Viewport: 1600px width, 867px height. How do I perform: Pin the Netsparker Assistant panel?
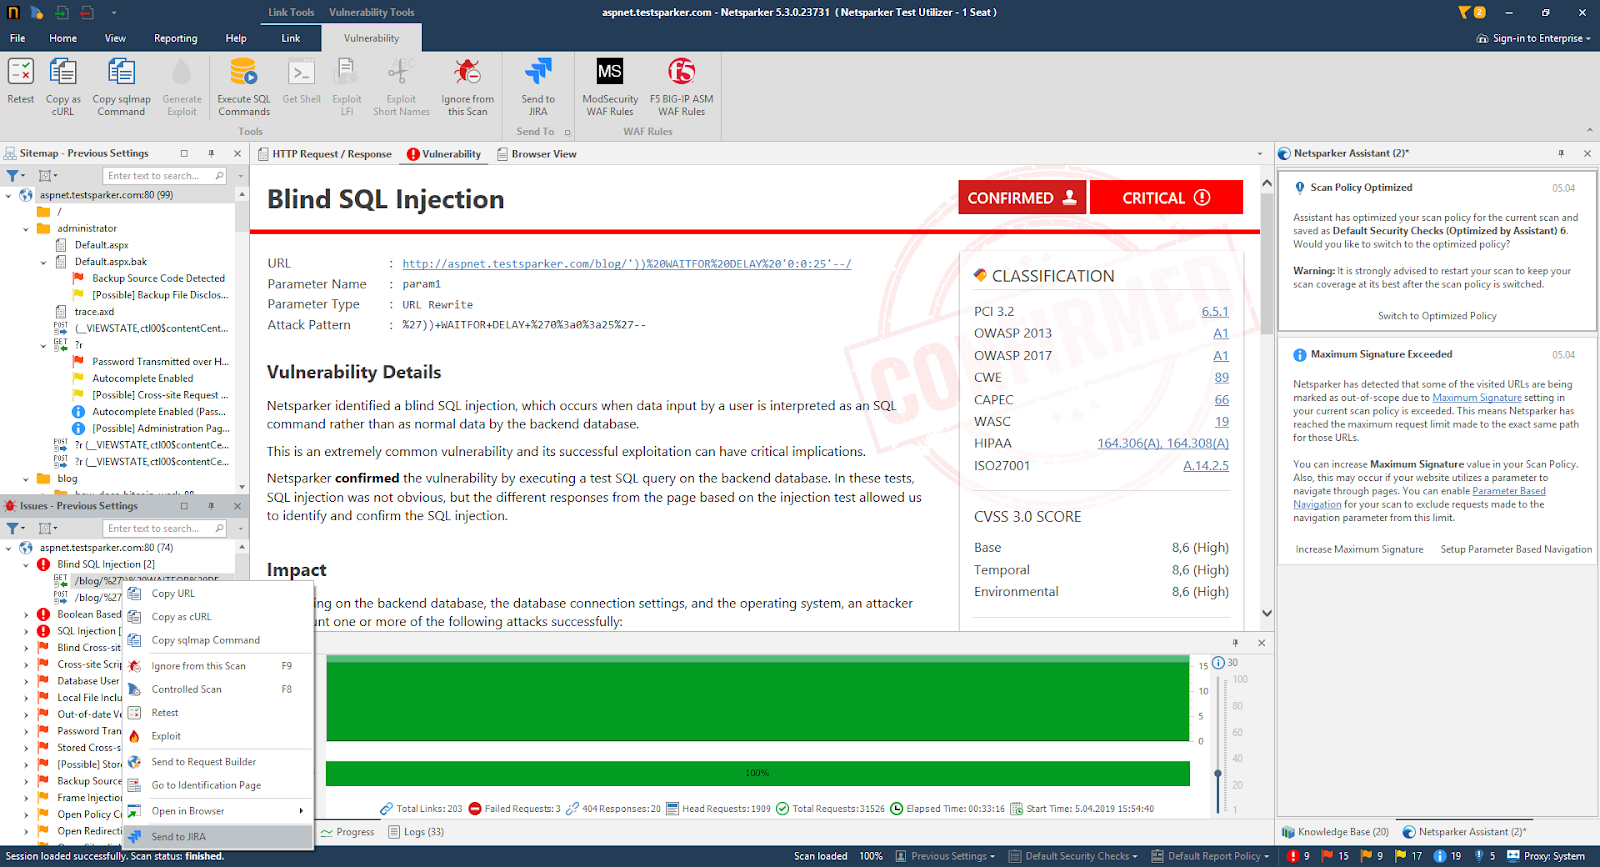pyautogui.click(x=1561, y=153)
